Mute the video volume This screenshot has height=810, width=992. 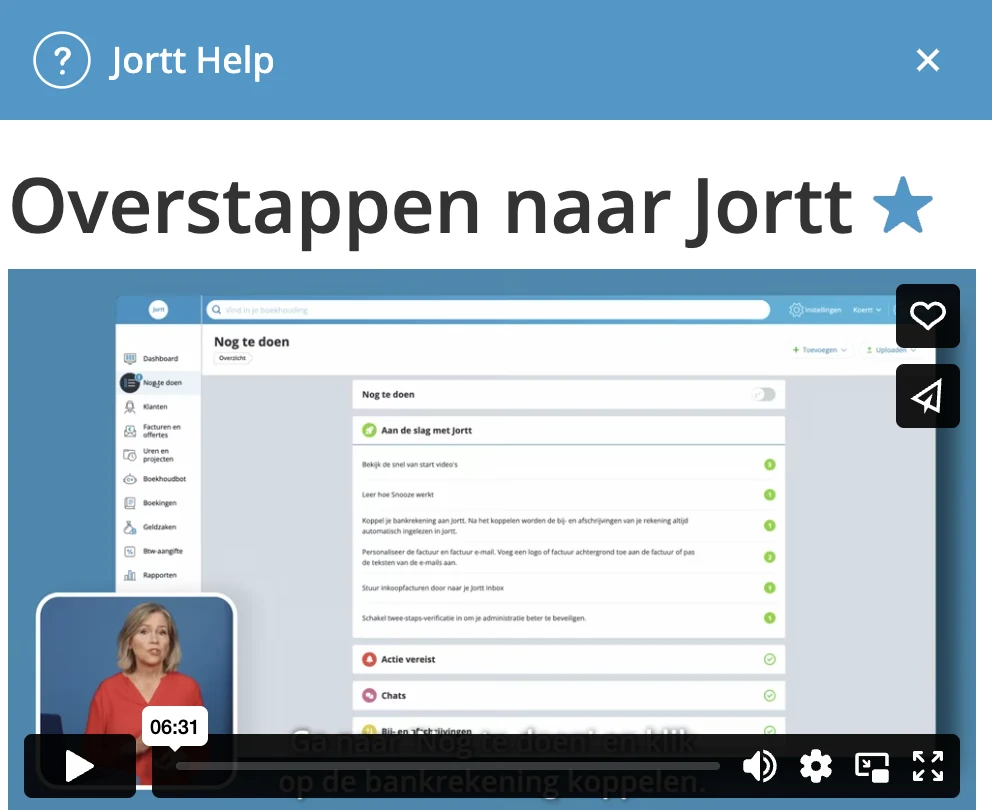pos(759,766)
